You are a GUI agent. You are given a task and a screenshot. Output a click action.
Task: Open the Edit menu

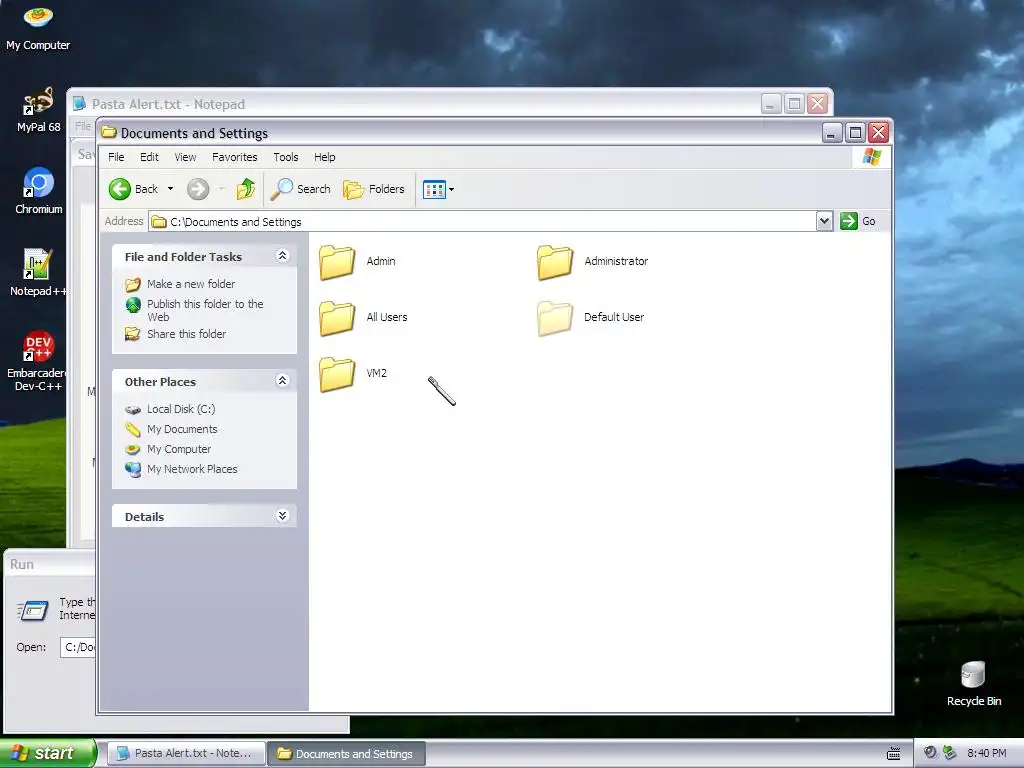(x=149, y=157)
